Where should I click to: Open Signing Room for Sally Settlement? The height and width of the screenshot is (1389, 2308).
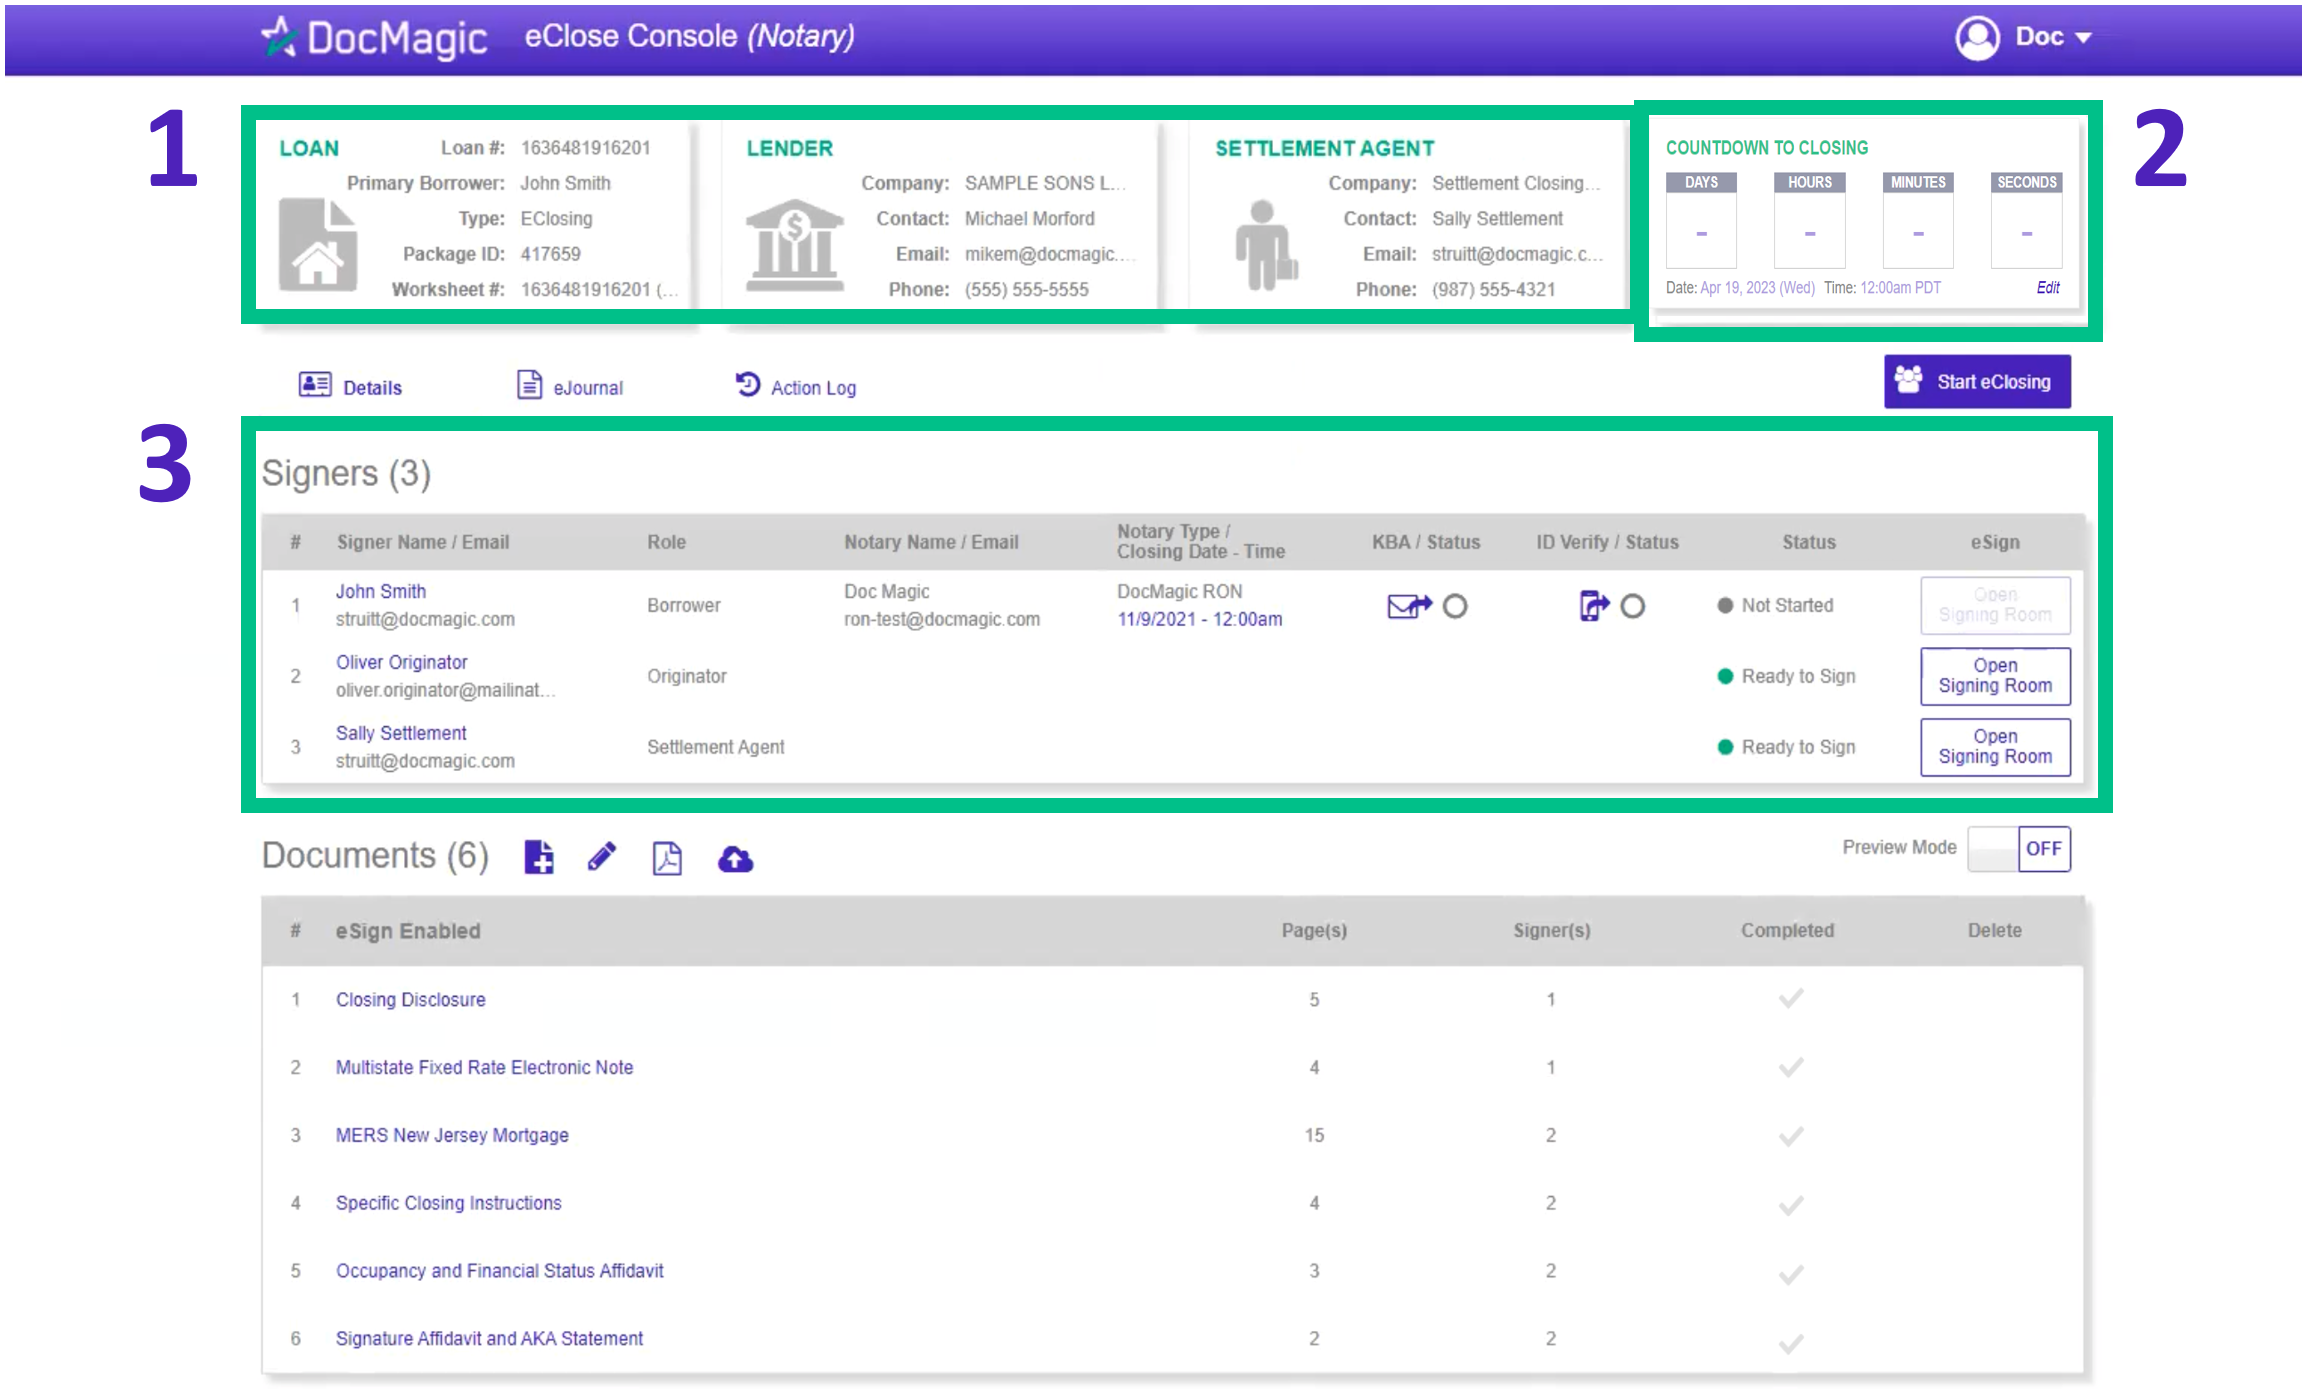pos(1995,747)
